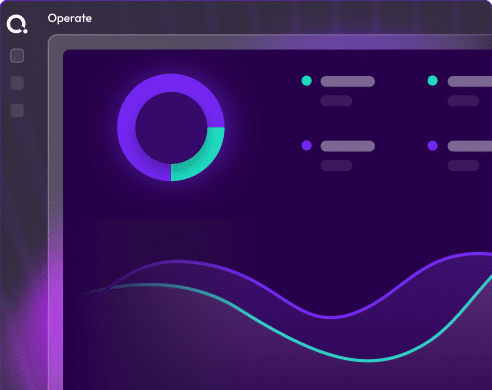Click the short value bar under the first teal legend label
492x390 pixels.
(336, 101)
